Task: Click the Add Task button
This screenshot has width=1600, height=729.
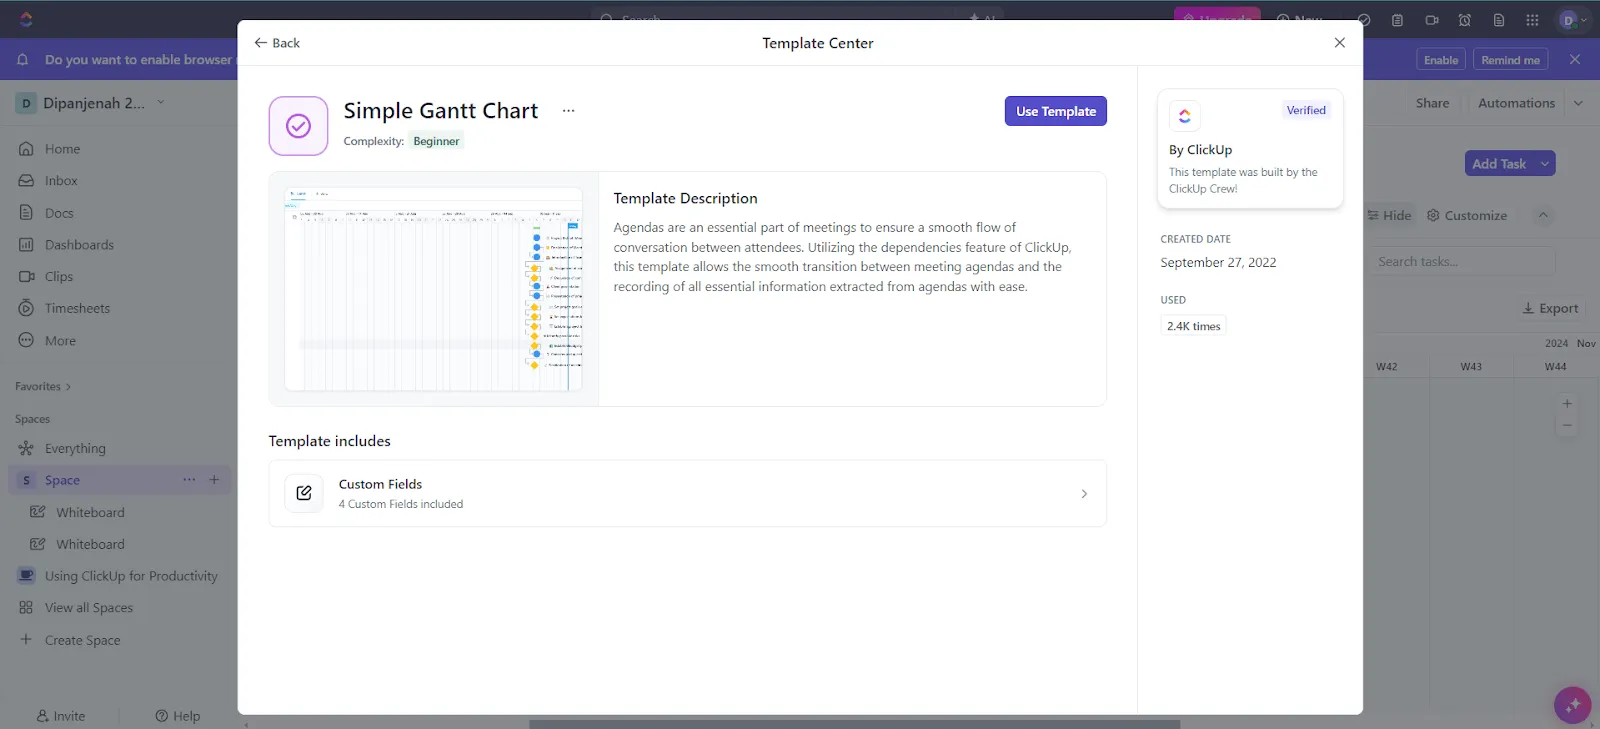Action: pyautogui.click(x=1499, y=164)
